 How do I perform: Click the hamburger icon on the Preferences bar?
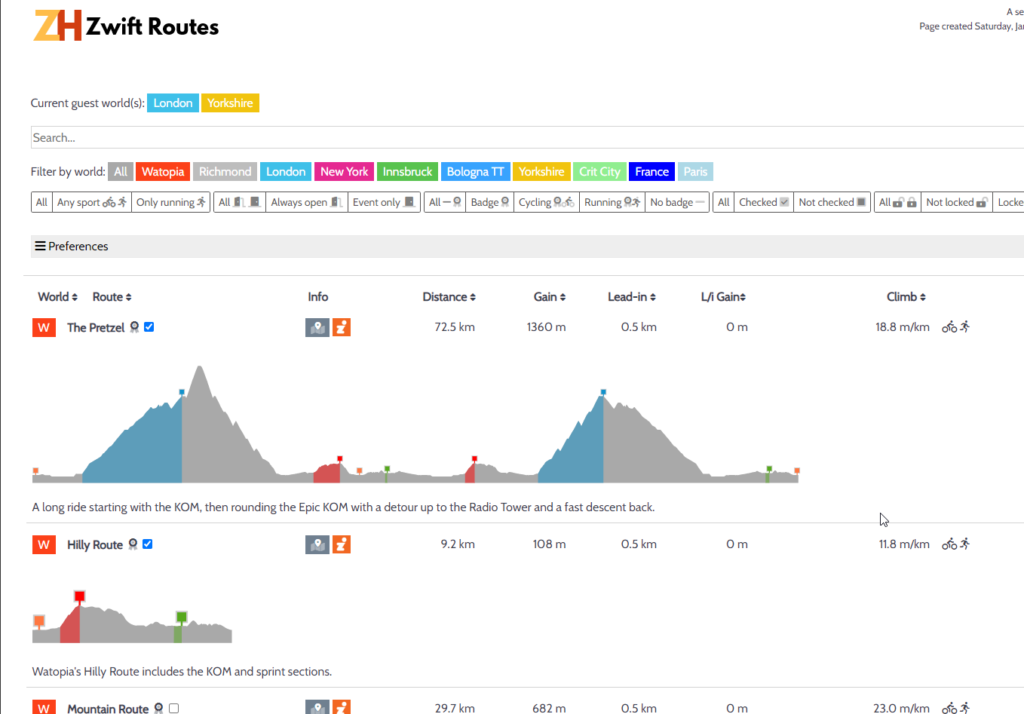tap(41, 246)
